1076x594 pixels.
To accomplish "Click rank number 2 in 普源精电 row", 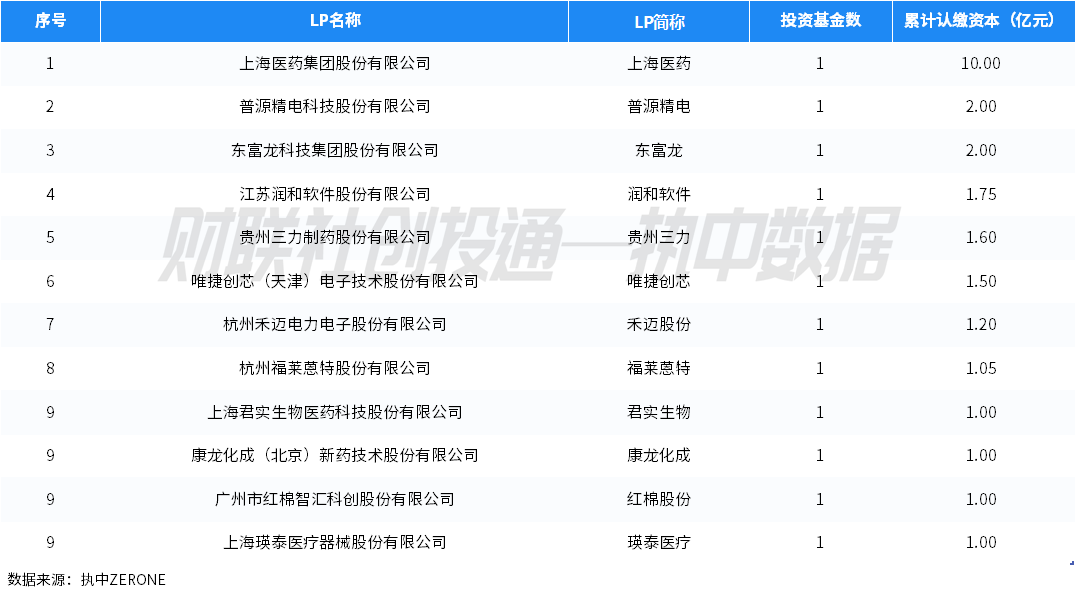I will [x=50, y=107].
